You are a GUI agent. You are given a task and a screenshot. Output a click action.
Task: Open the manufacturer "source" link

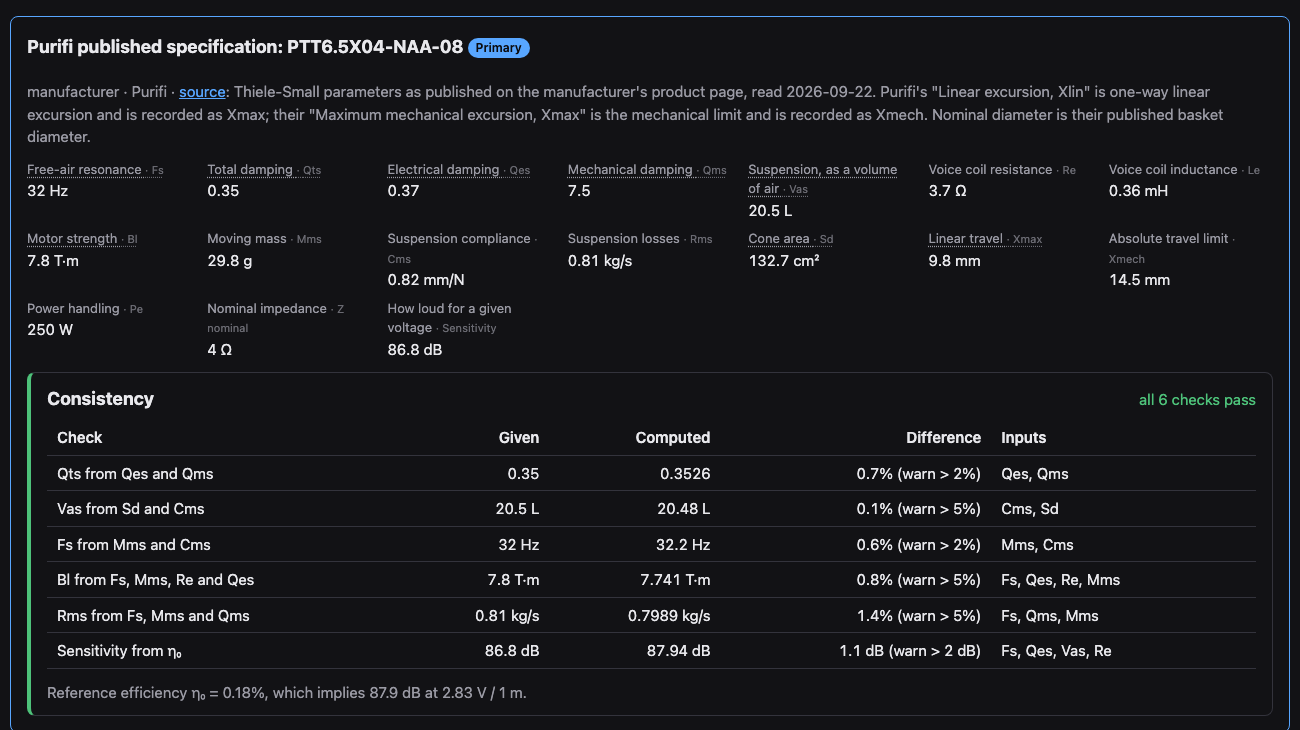pos(202,92)
